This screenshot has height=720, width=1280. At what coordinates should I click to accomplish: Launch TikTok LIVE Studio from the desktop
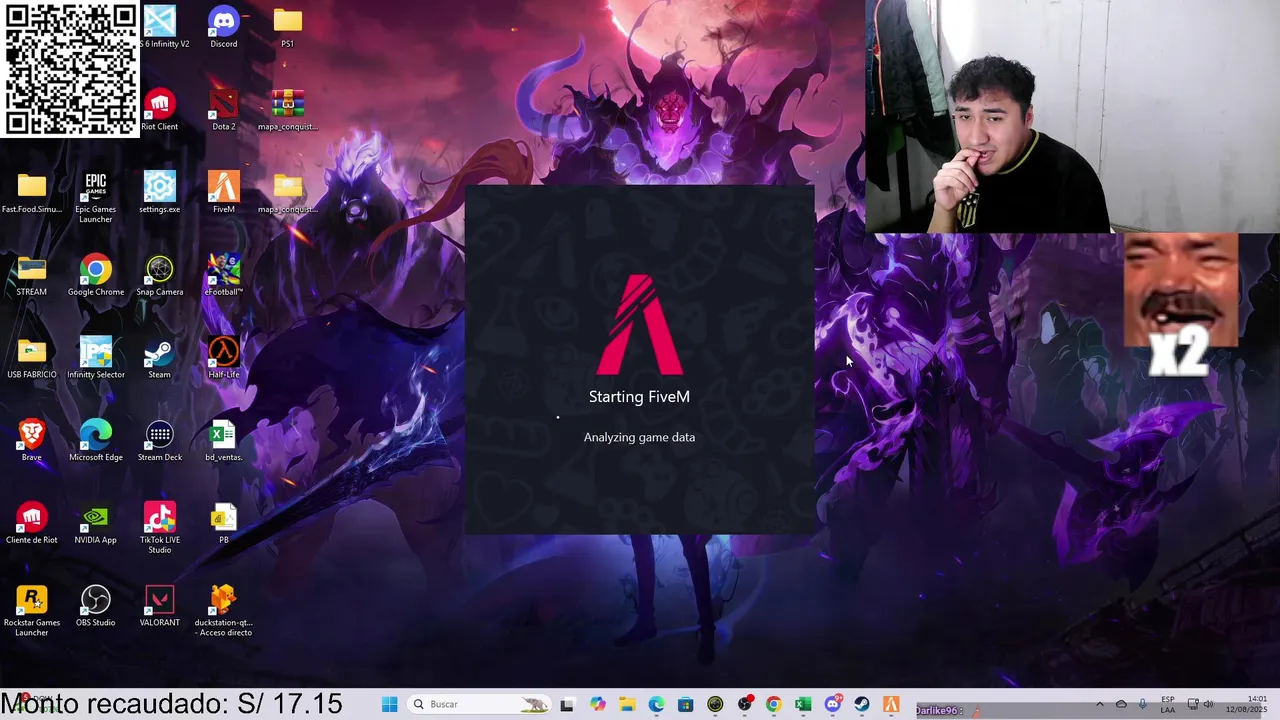159,527
